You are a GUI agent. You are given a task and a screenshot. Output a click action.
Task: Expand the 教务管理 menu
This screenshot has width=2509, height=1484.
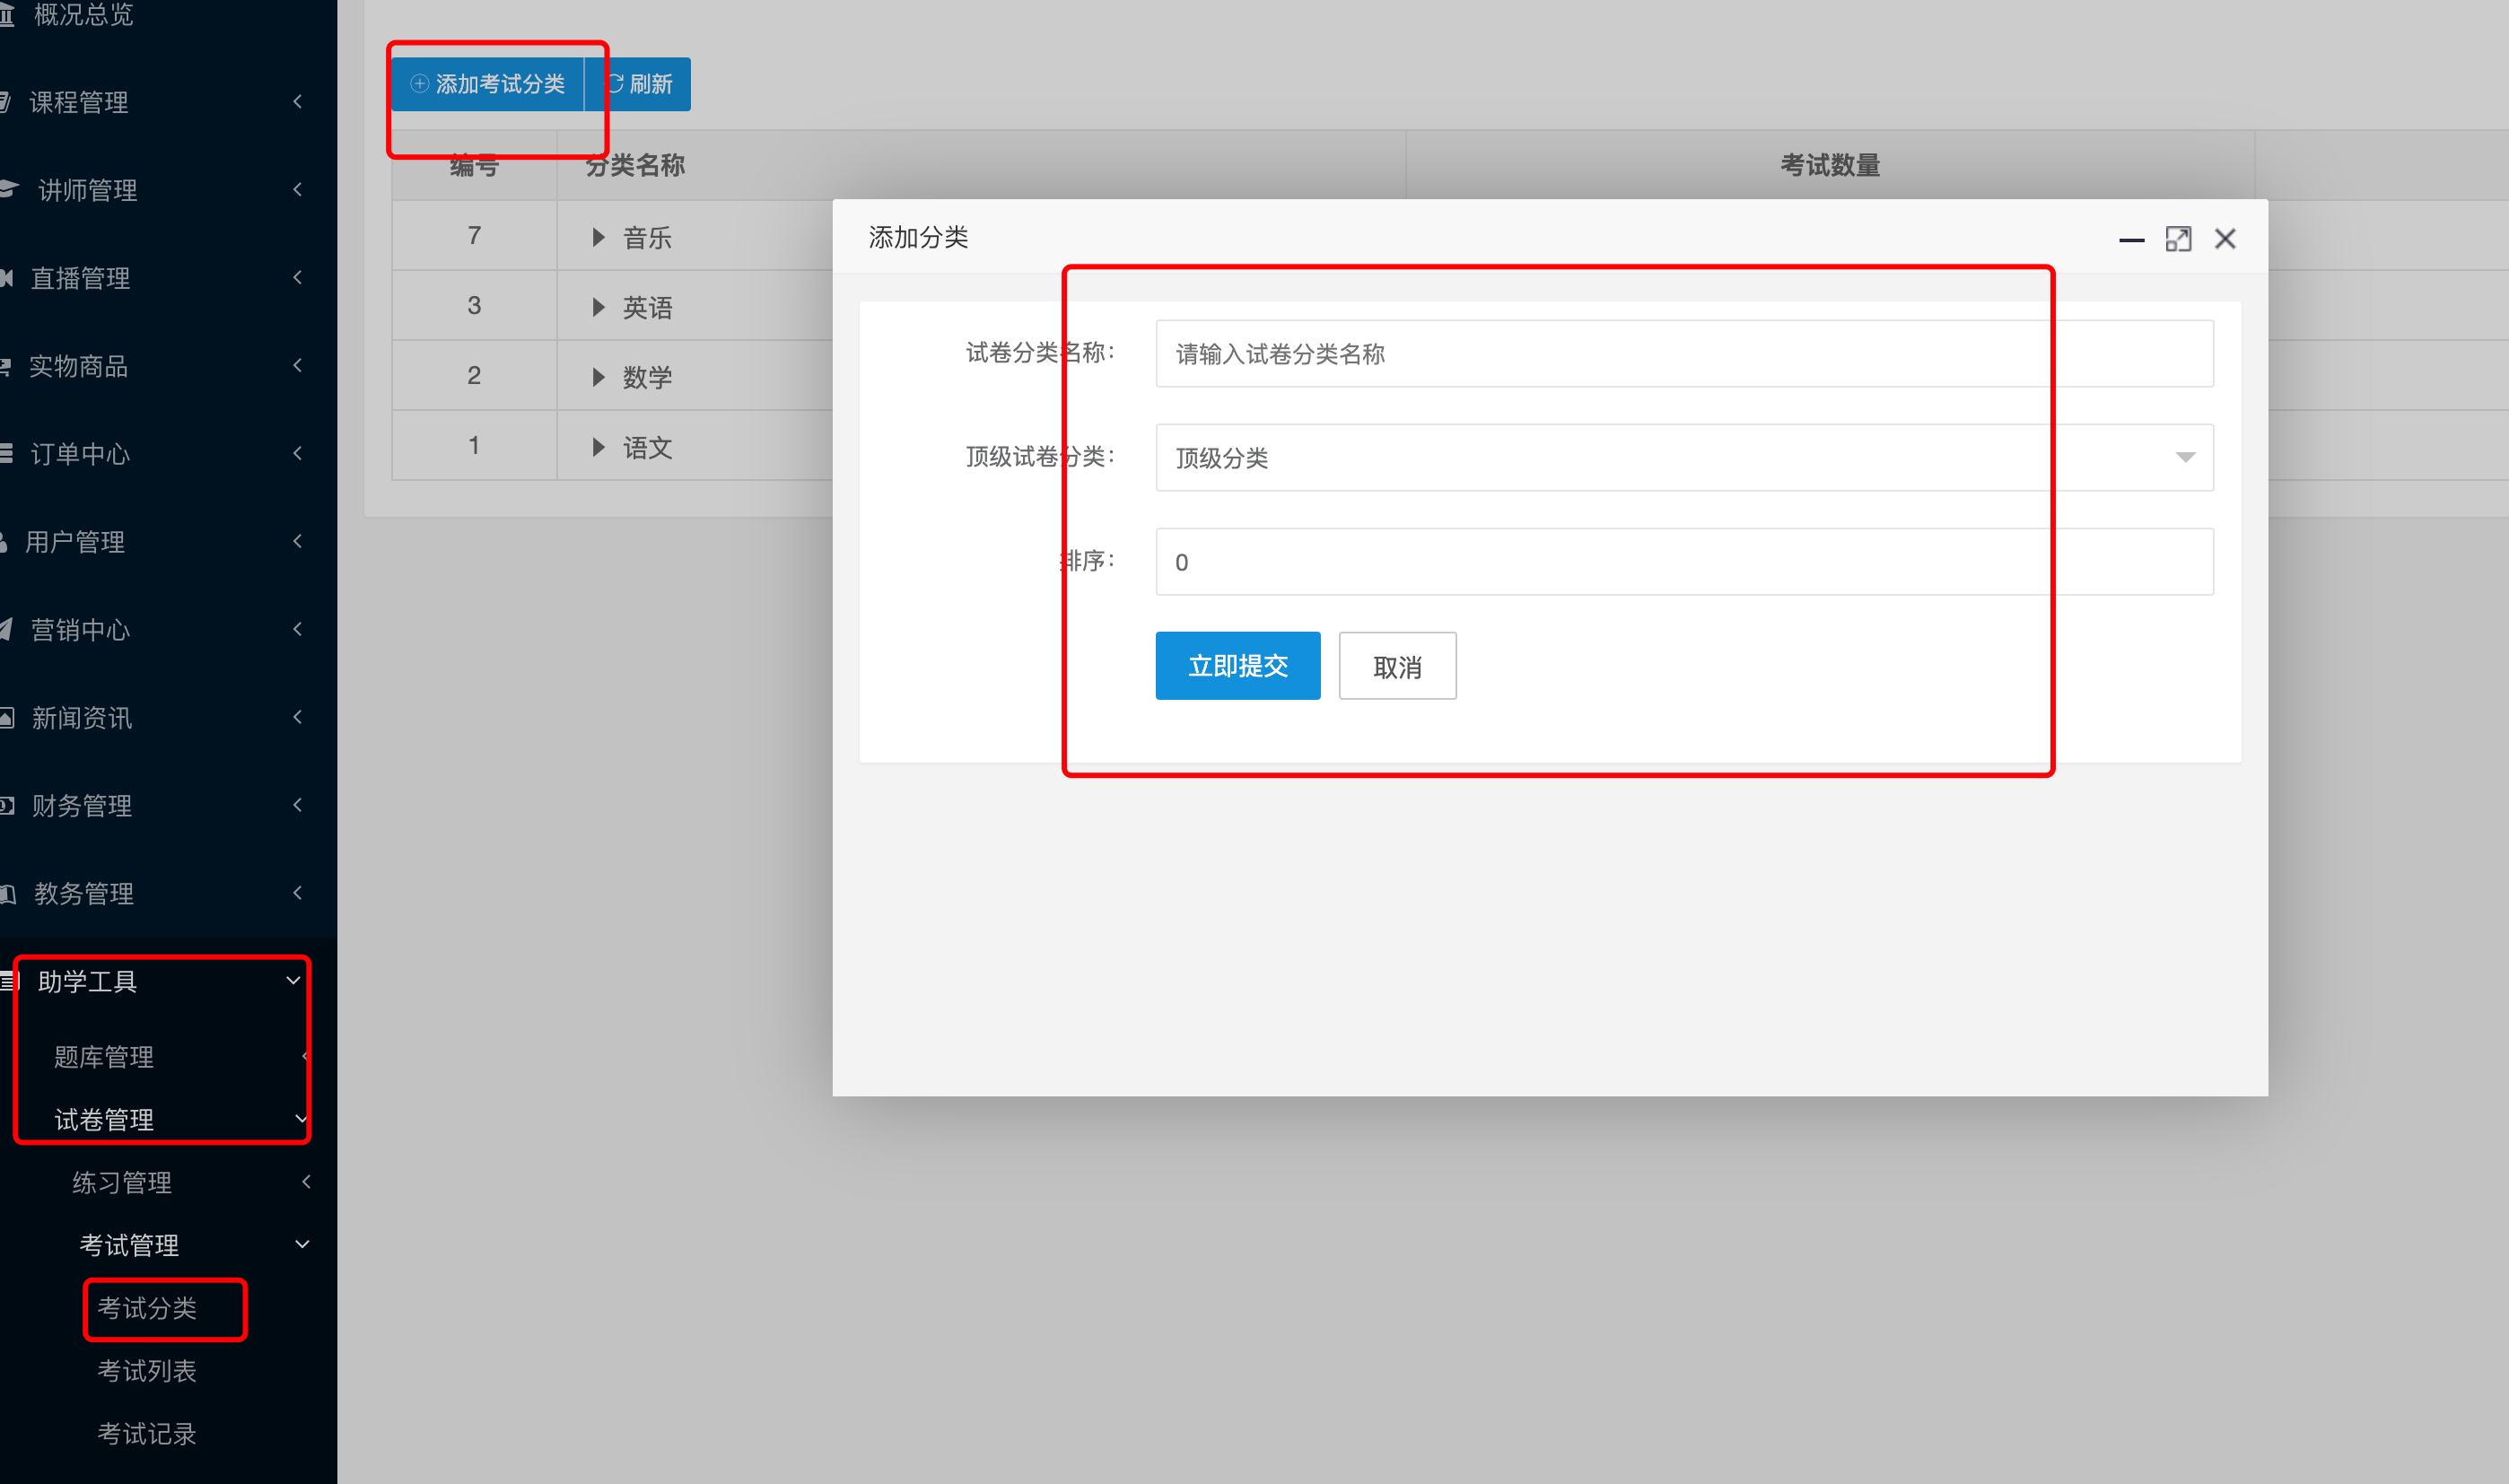168,894
